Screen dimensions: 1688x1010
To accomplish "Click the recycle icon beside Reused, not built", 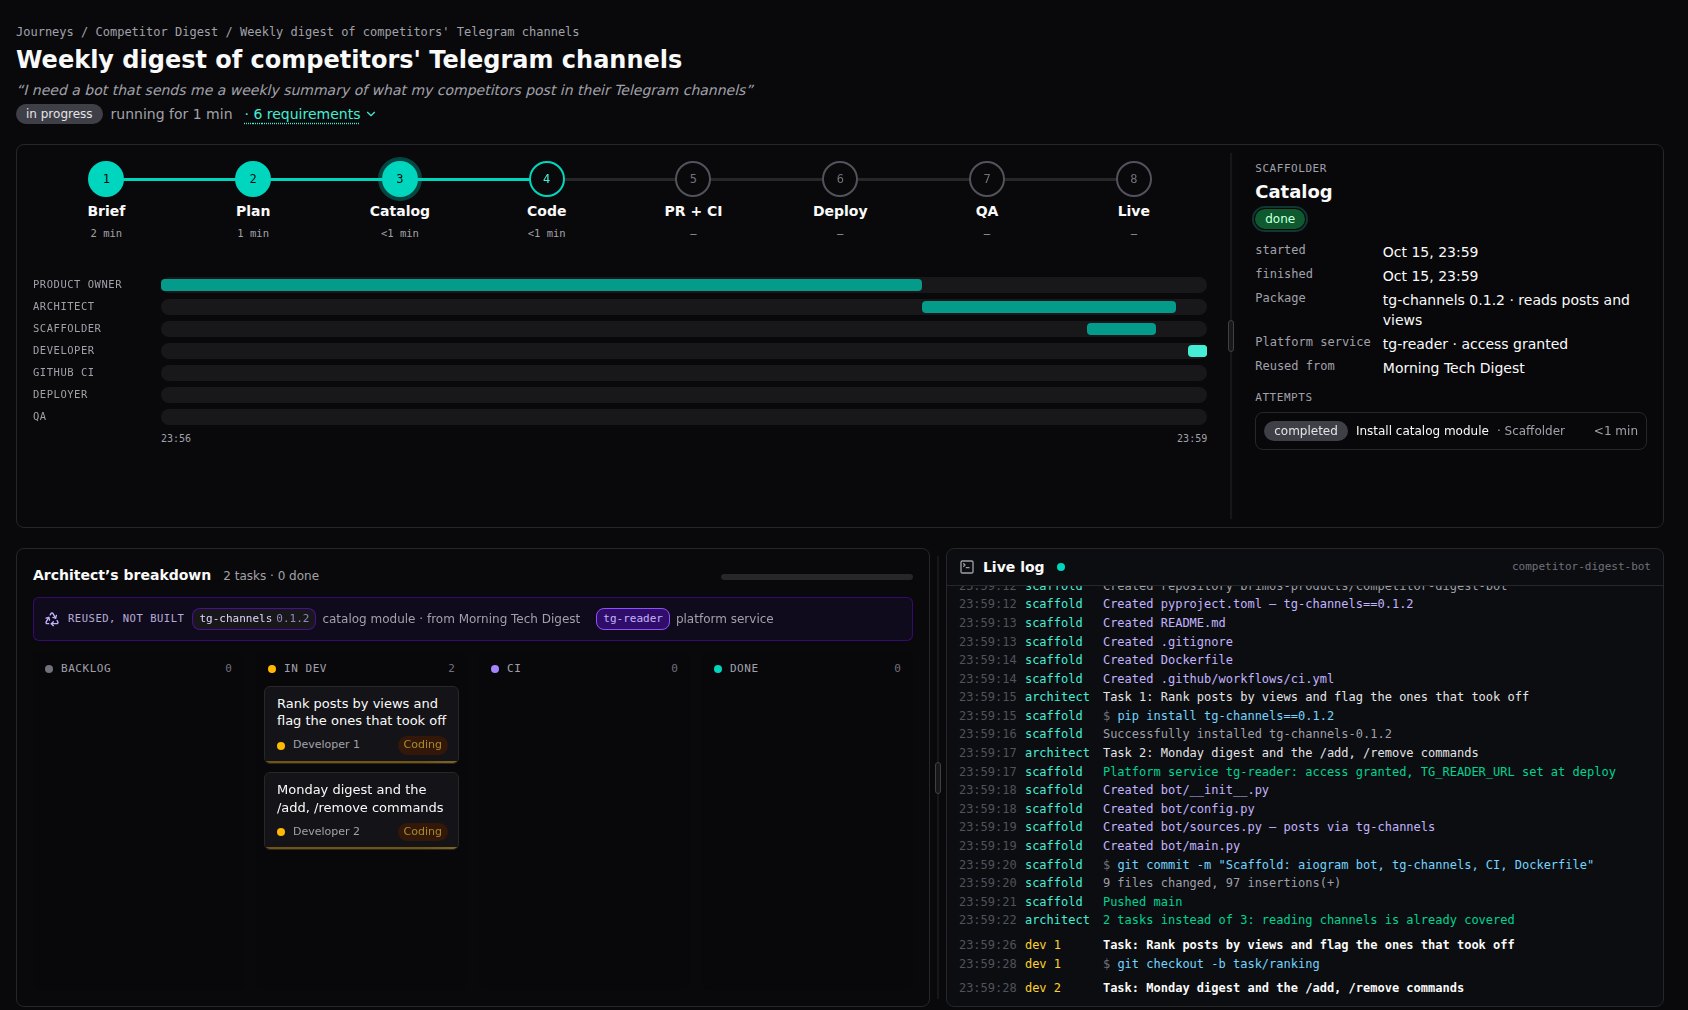I will click(52, 619).
